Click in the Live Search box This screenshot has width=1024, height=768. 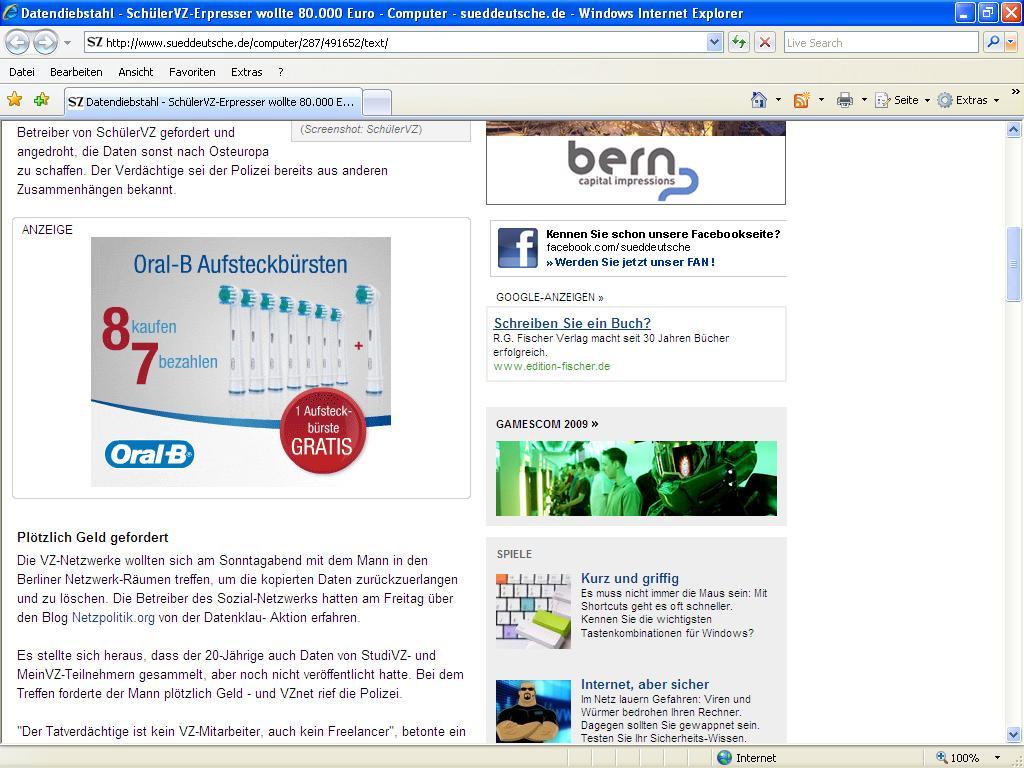pos(880,42)
